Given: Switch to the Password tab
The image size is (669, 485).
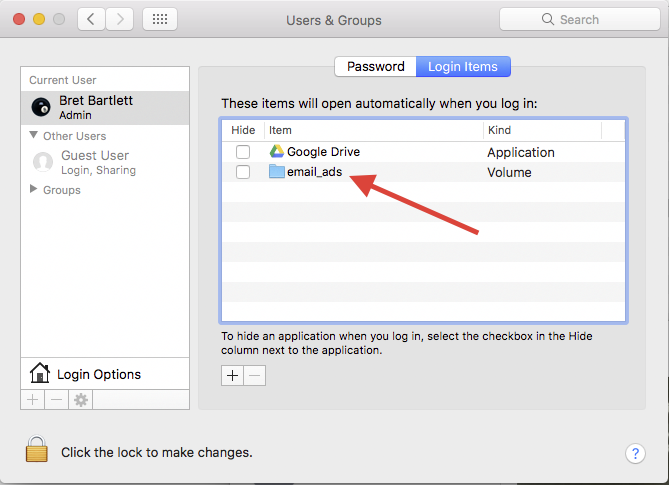Looking at the screenshot, I should tap(375, 67).
